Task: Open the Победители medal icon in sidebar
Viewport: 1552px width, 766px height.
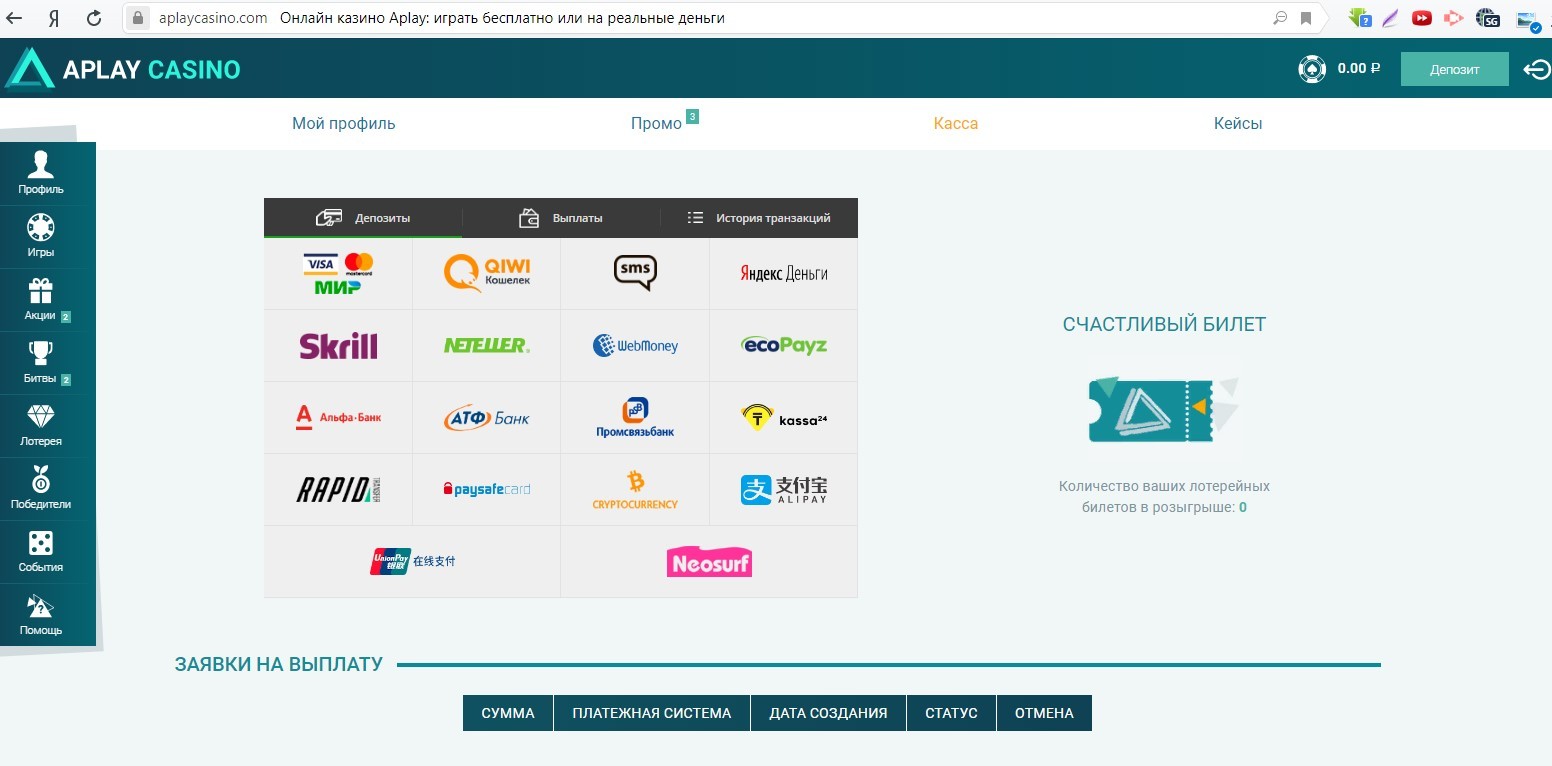Action: coord(41,489)
